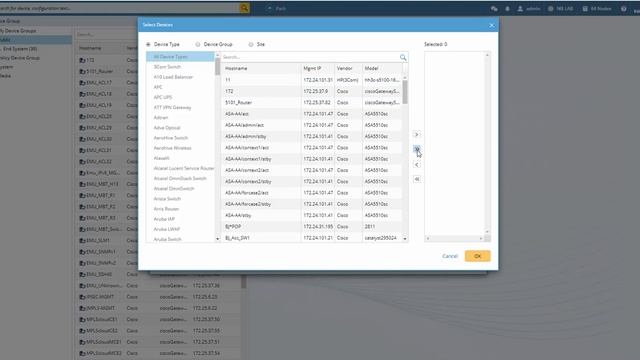Select device row ASA-AA/context2/stby
This screenshot has height=360, width=640.
click(312, 181)
